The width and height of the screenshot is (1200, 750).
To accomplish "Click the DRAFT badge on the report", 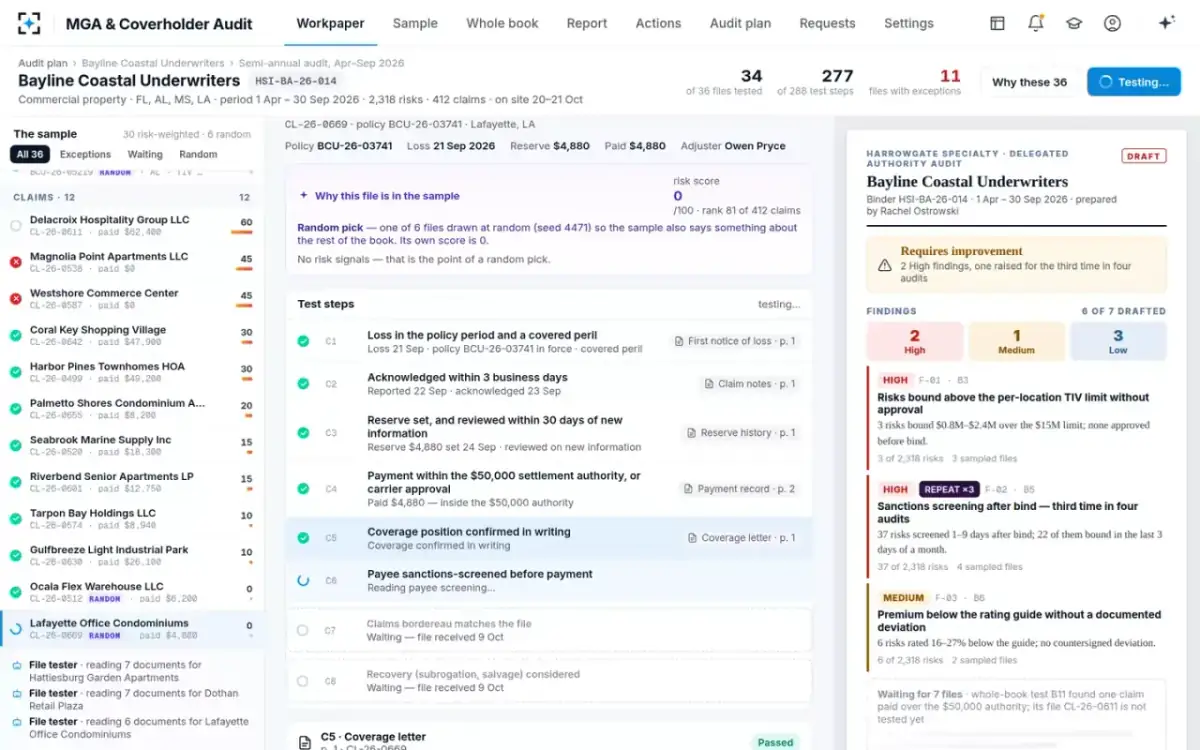I will pyautogui.click(x=1144, y=156).
